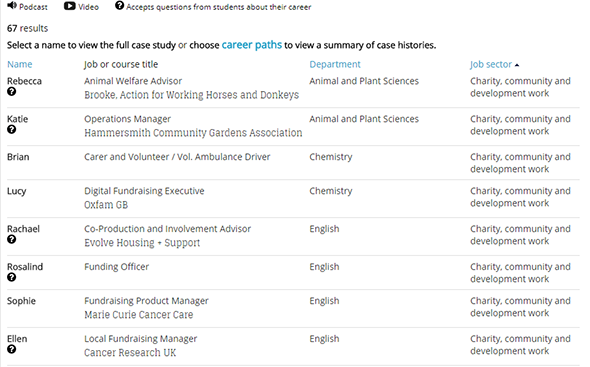View Sophie's case study
Screen dimensions: 590x367
pos(21,301)
